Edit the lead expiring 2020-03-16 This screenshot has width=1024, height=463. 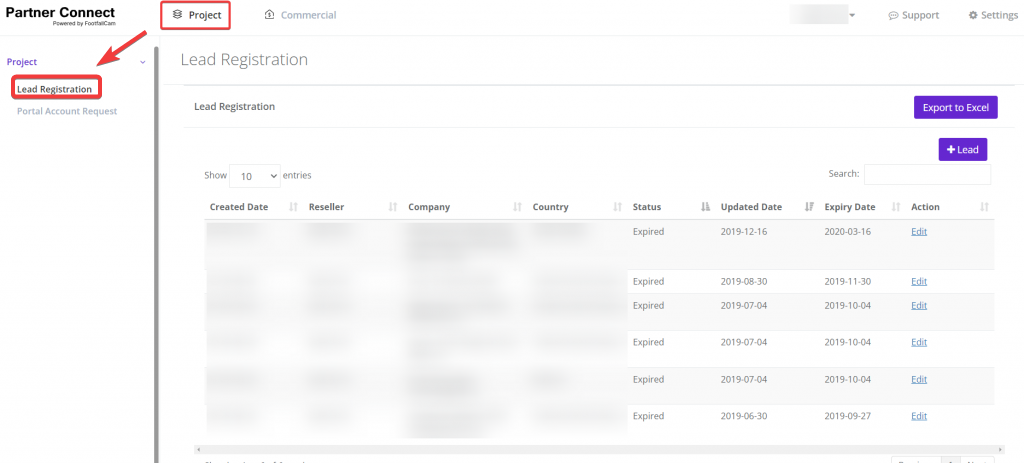tap(919, 232)
